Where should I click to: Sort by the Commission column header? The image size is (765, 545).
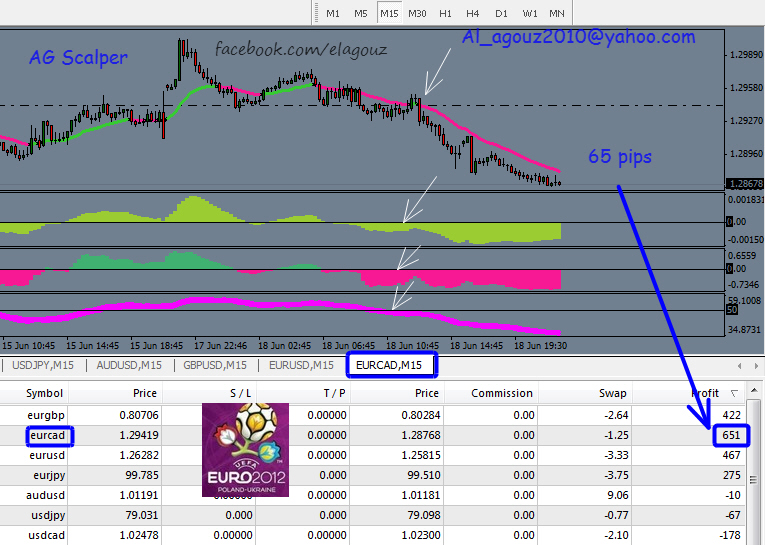coord(502,393)
